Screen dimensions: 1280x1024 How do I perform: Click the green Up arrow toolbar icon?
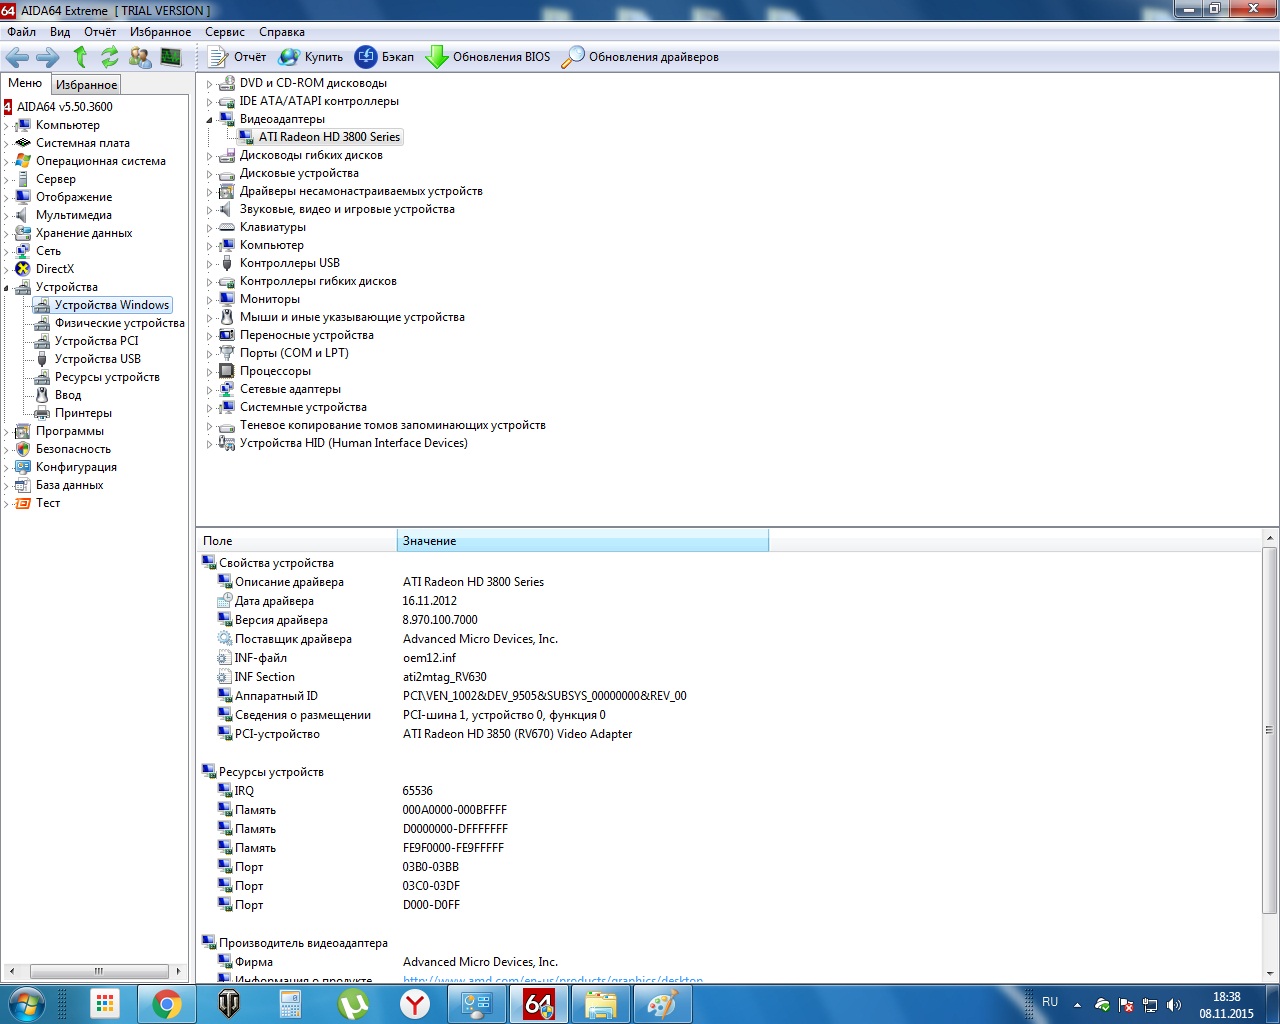[81, 57]
